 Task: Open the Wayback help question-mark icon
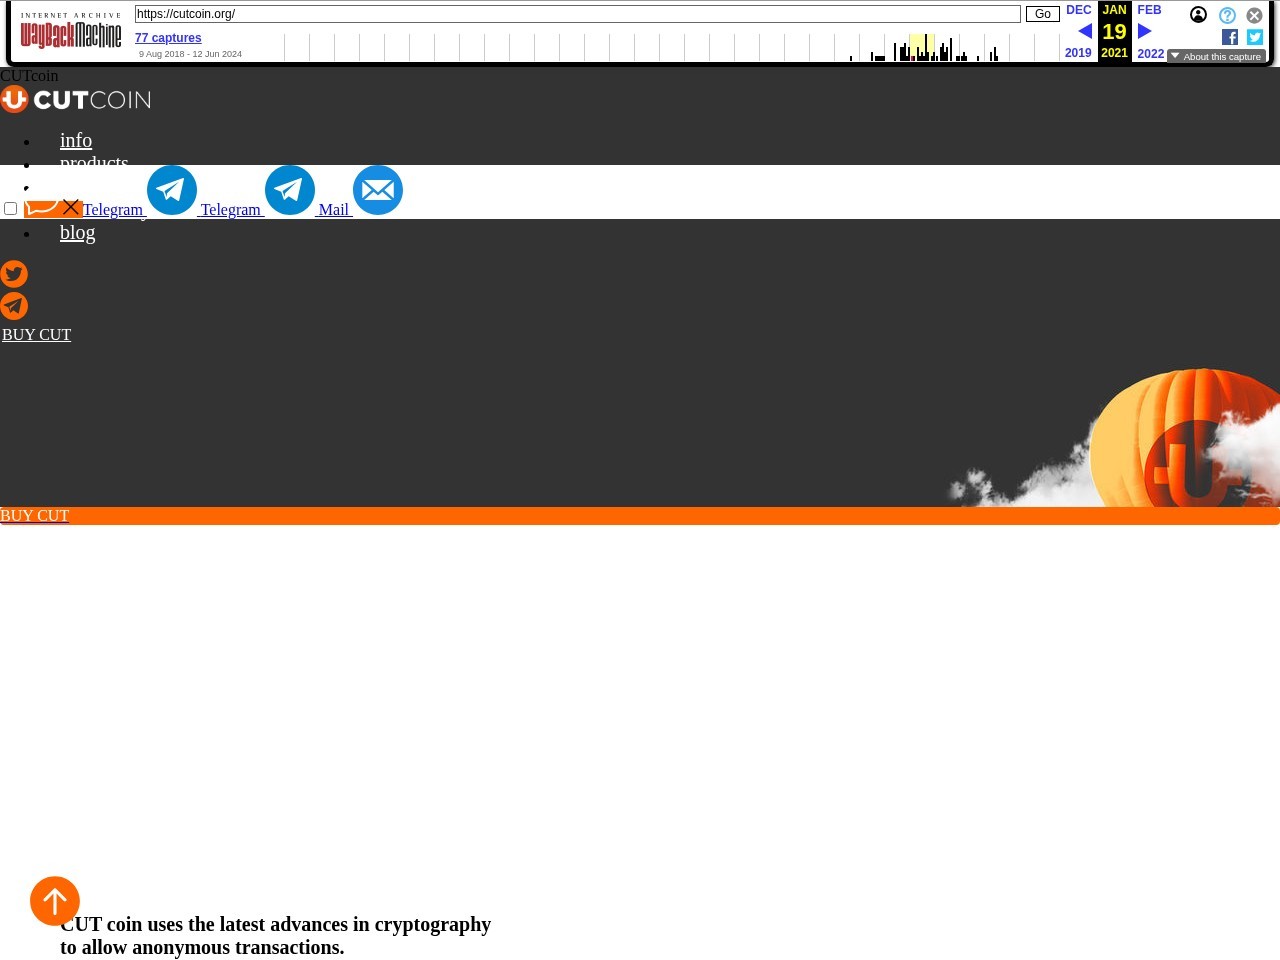pos(1227,15)
